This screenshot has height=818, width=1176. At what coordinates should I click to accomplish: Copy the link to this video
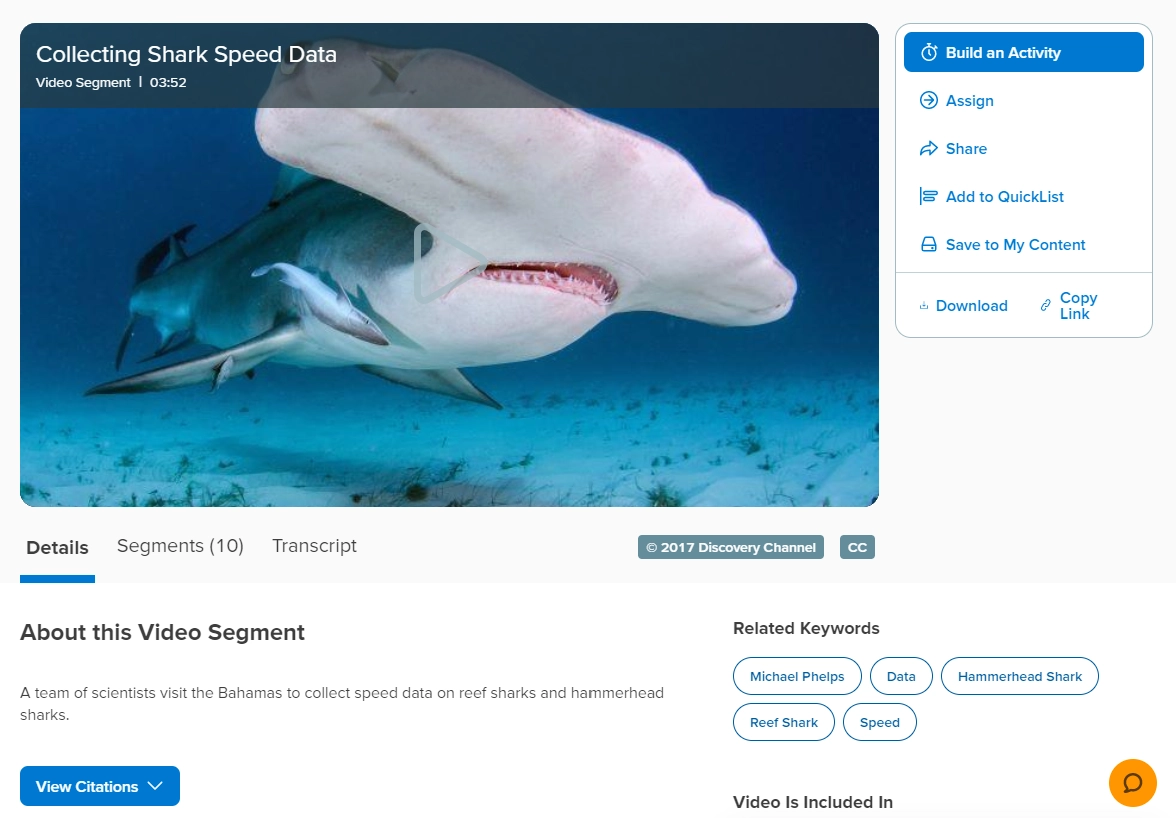coord(1069,306)
